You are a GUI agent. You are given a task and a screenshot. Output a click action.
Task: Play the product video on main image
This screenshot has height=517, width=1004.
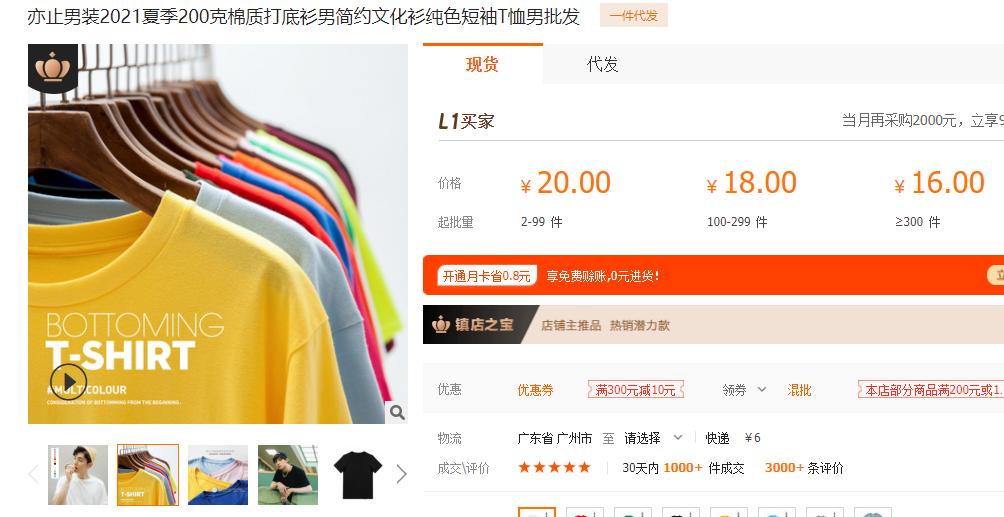pyautogui.click(x=69, y=382)
